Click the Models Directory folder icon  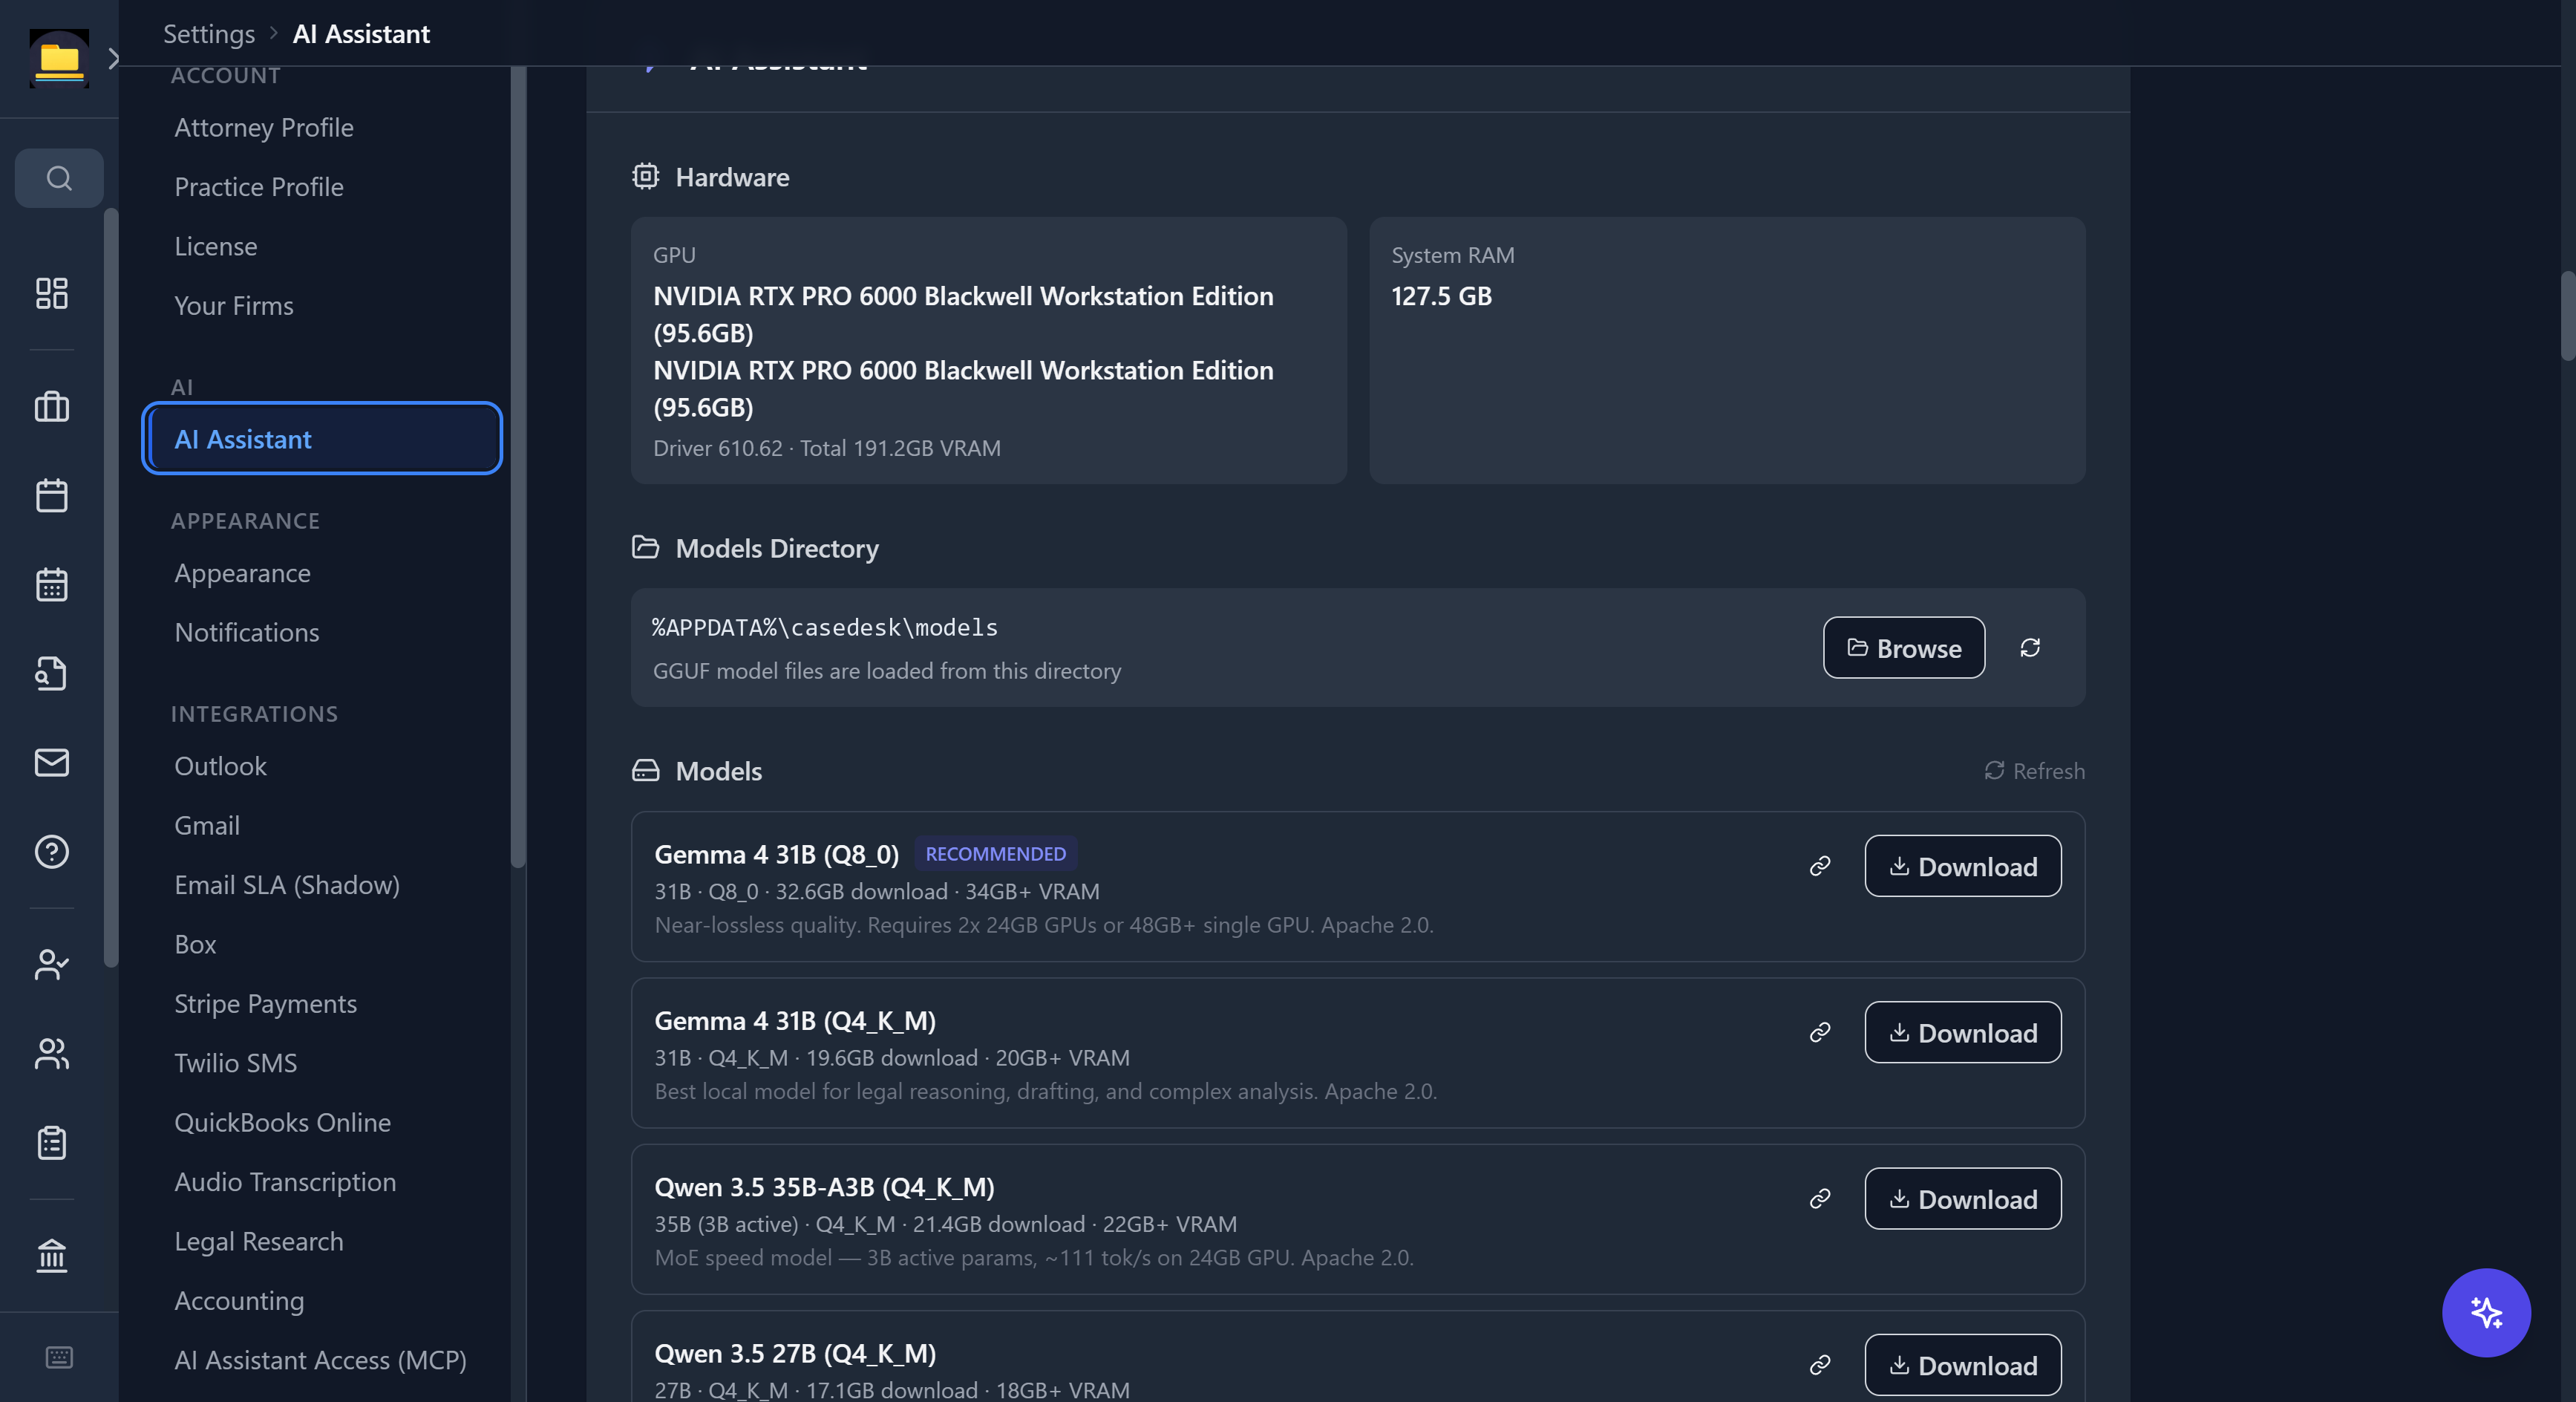click(x=646, y=547)
